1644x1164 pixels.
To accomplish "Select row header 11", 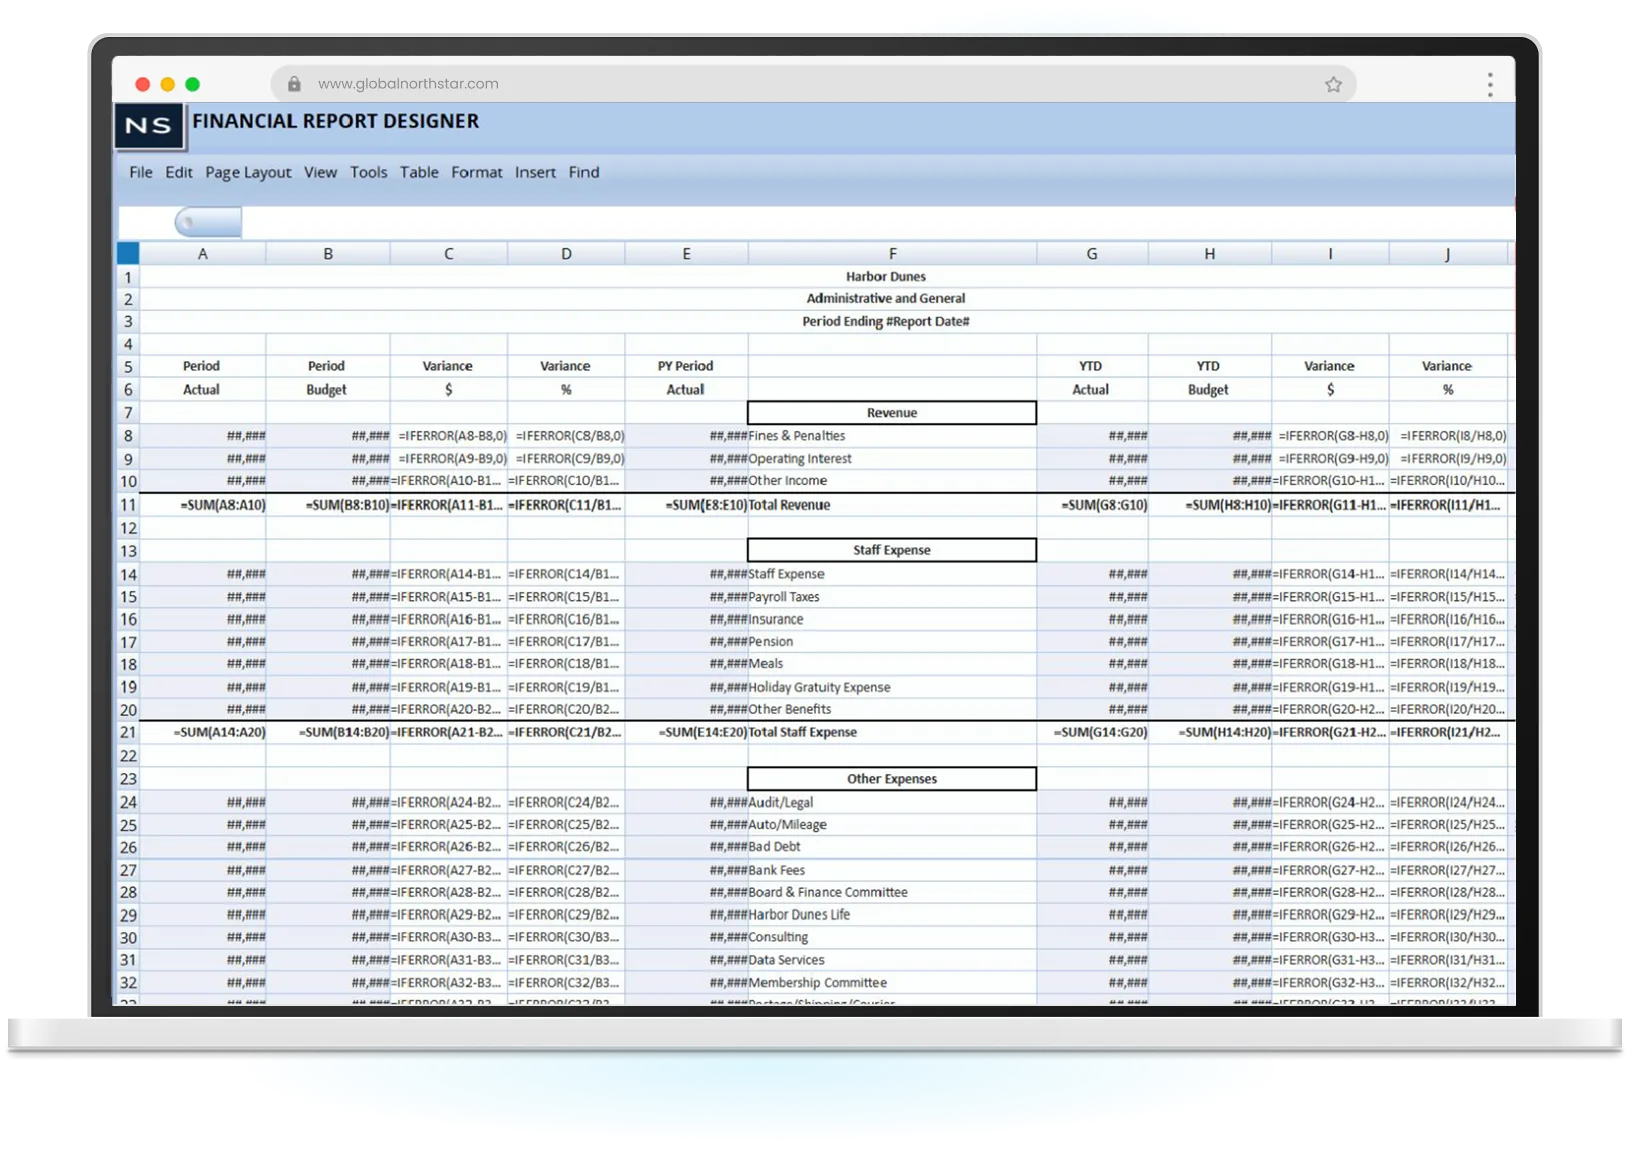I will click(x=126, y=505).
